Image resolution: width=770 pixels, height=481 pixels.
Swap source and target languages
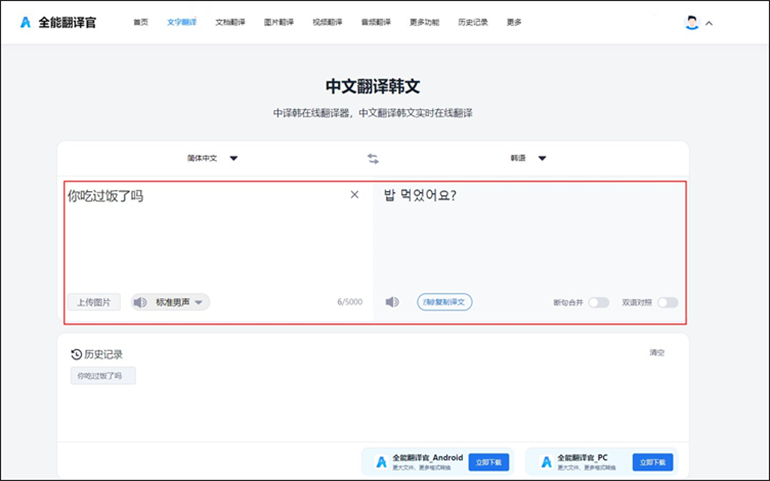point(373,158)
